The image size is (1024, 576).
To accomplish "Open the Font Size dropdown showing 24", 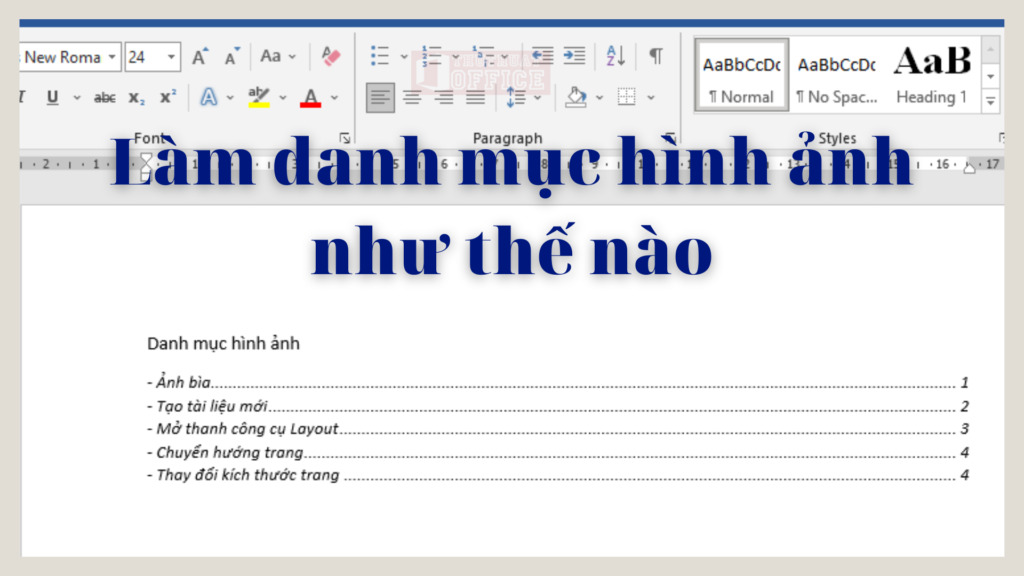I will pos(171,56).
